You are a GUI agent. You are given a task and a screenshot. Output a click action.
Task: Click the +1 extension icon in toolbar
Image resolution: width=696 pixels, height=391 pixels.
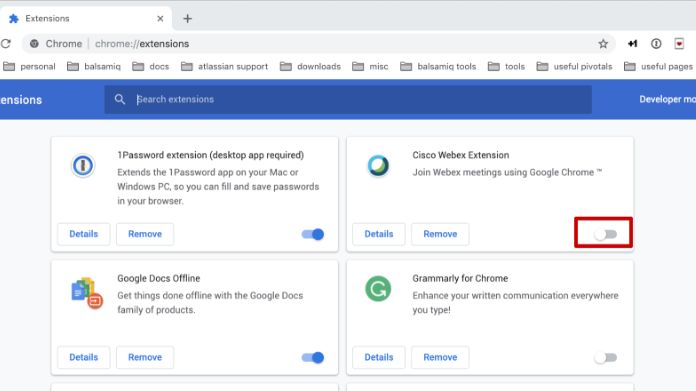click(633, 43)
